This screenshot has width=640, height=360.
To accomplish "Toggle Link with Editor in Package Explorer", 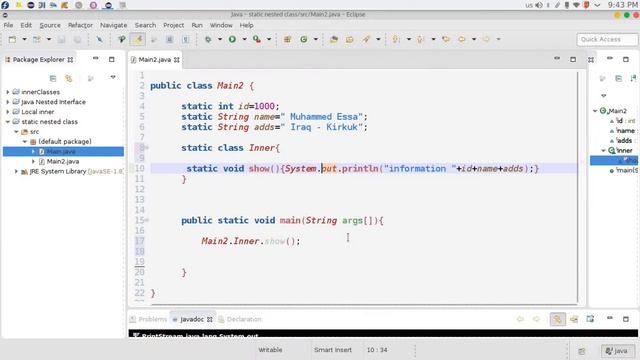I will [69, 78].
